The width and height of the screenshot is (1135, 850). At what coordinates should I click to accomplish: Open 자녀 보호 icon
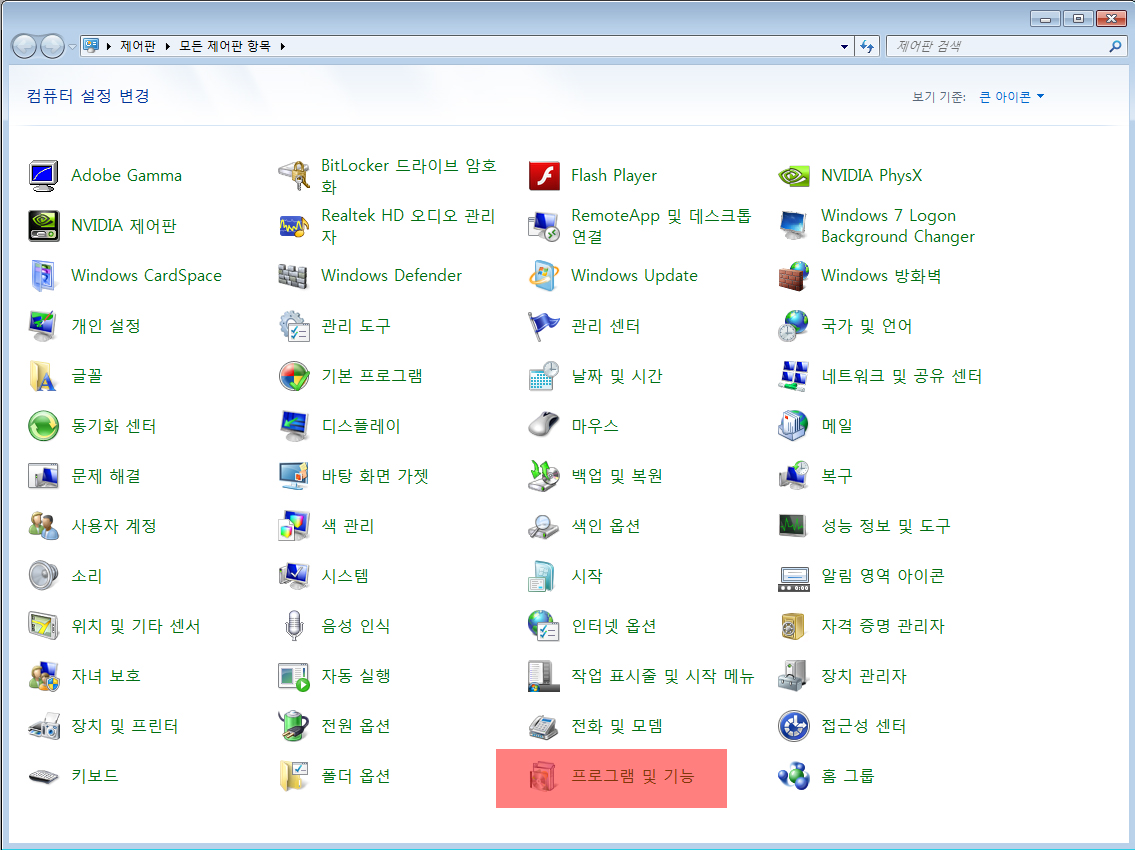click(43, 676)
